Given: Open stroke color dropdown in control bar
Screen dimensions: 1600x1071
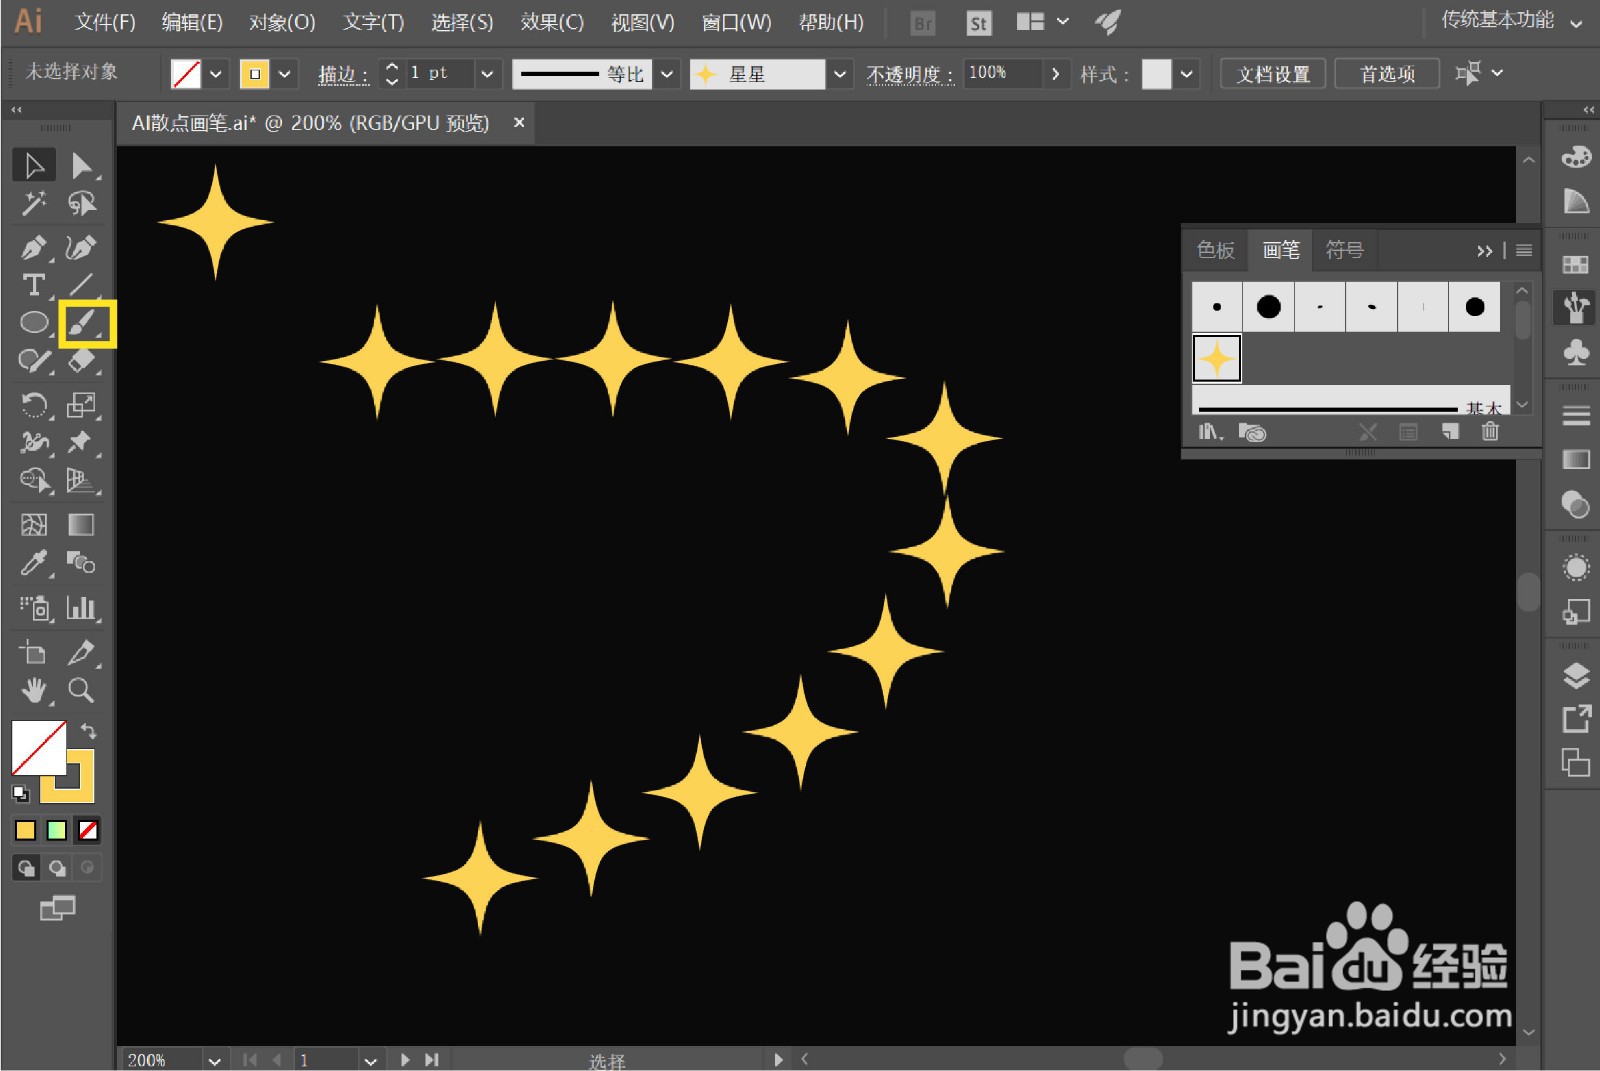Looking at the screenshot, I should click(x=285, y=74).
